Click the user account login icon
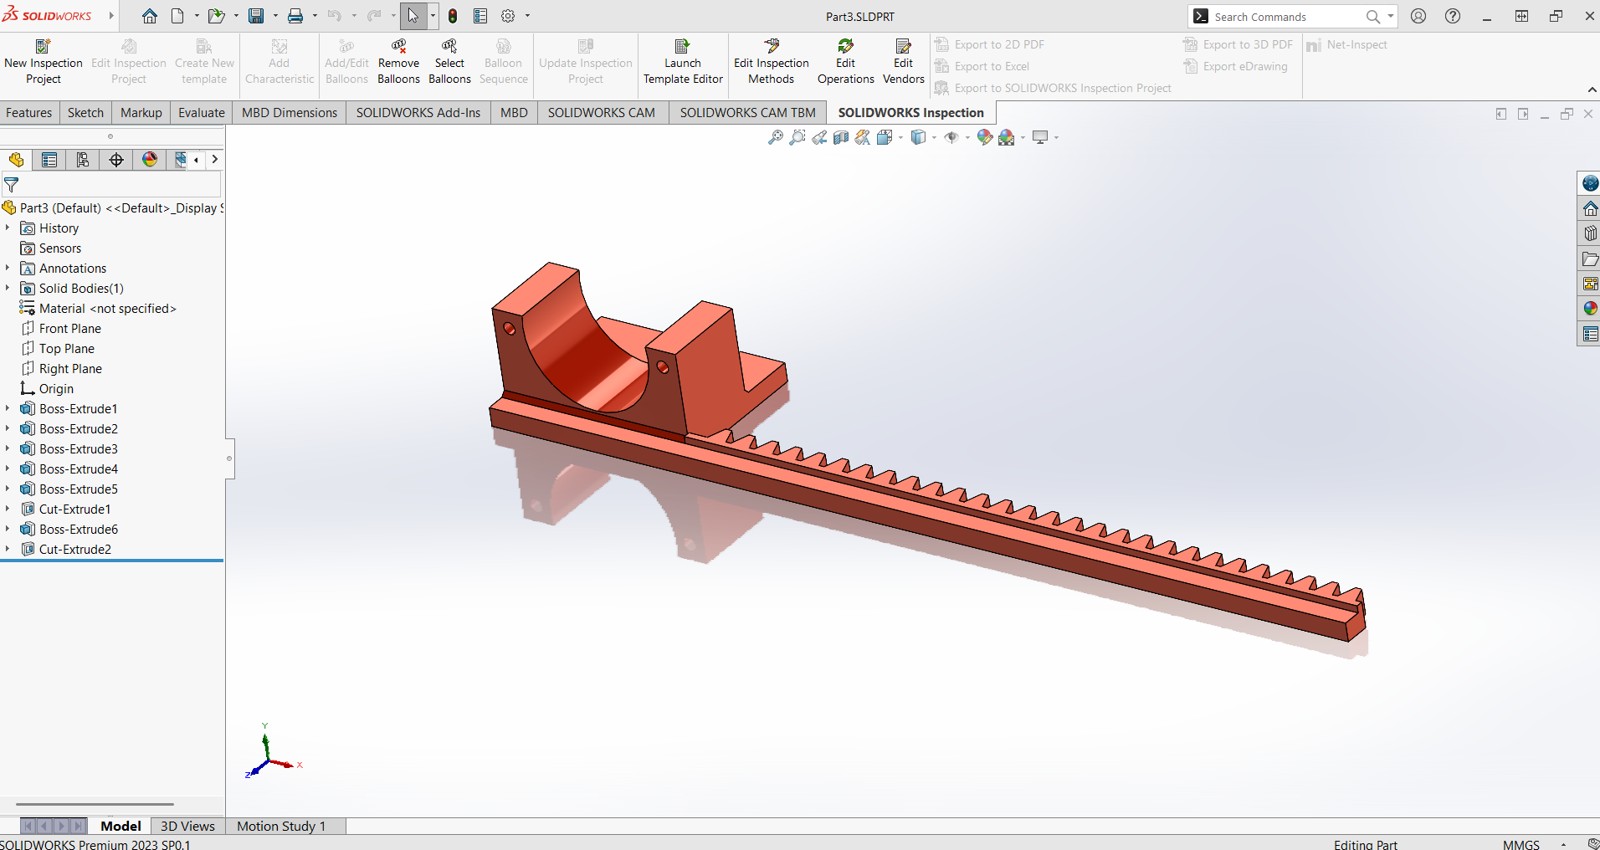 coord(1418,16)
